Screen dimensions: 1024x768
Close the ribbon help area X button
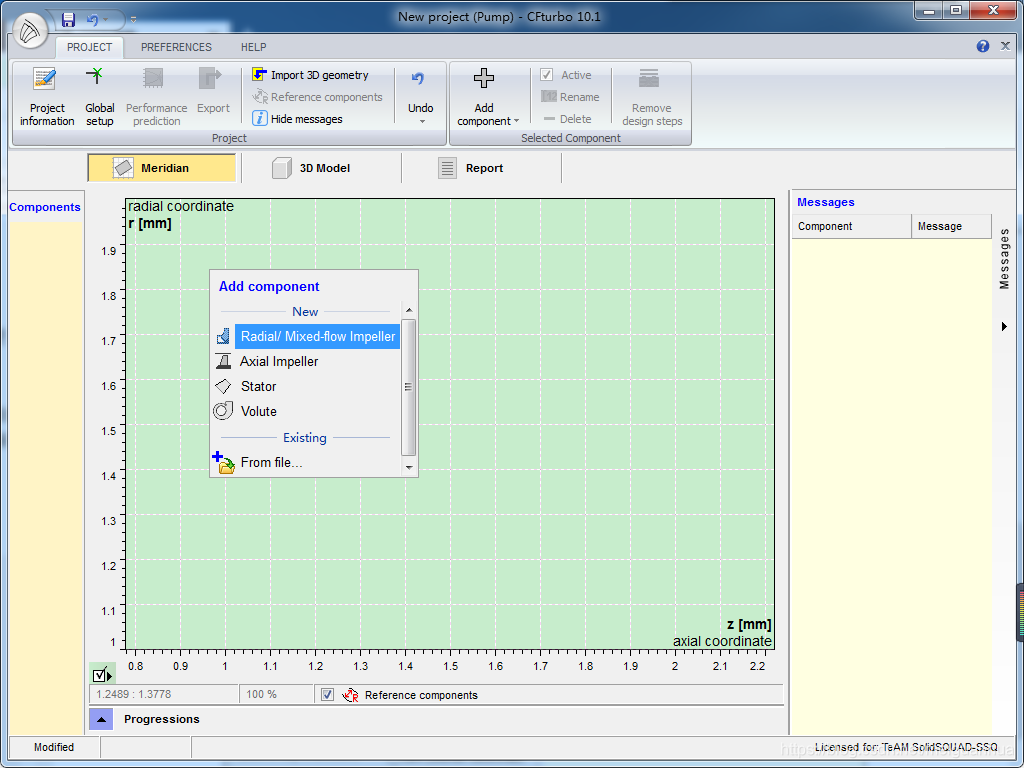point(1006,46)
